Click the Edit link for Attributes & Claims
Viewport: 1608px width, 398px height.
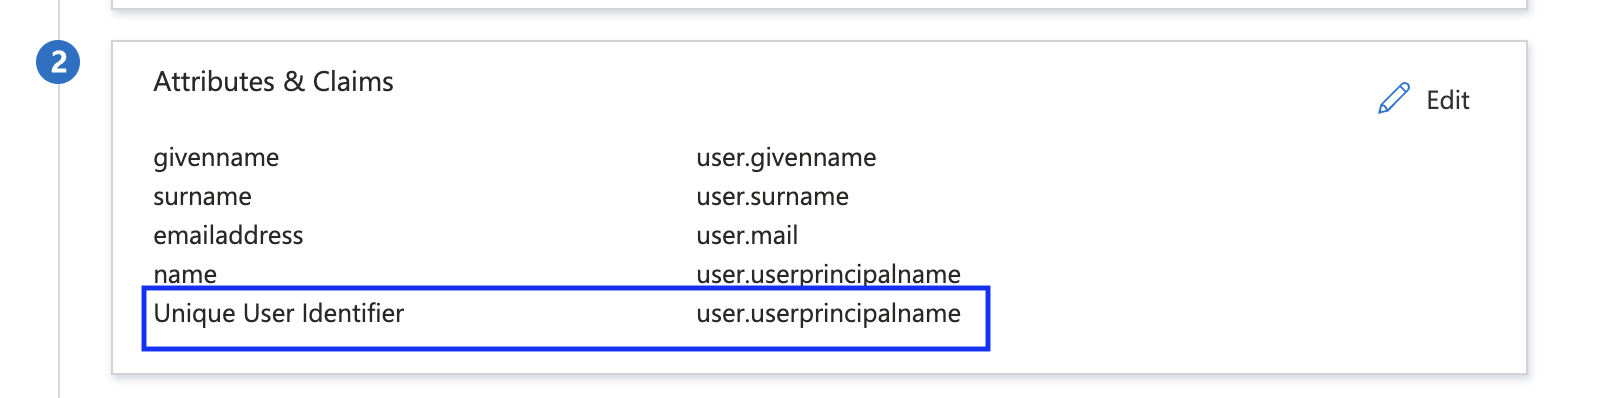1424,100
